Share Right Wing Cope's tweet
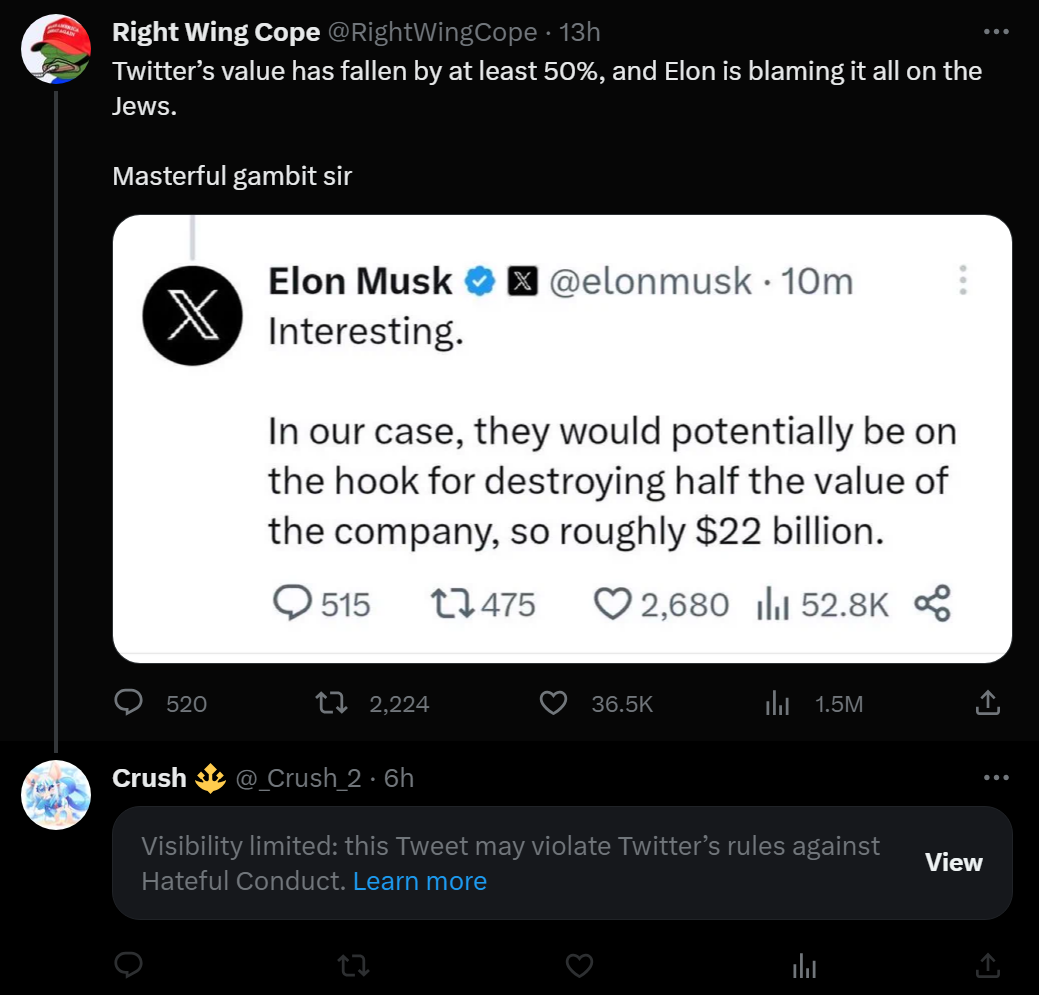This screenshot has height=995, width=1039. pos(987,703)
